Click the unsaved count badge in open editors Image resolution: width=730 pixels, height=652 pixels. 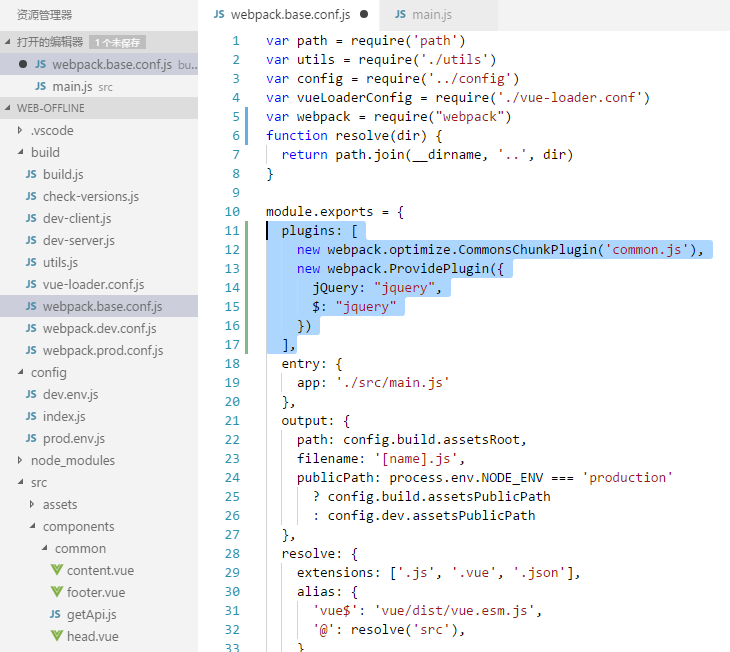tap(117, 42)
